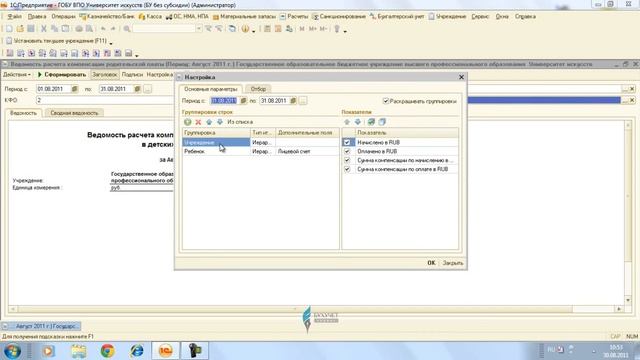Open the Calendar toolbar icon
Image resolution: width=640 pixels, height=360 pixels.
click(x=278, y=29)
